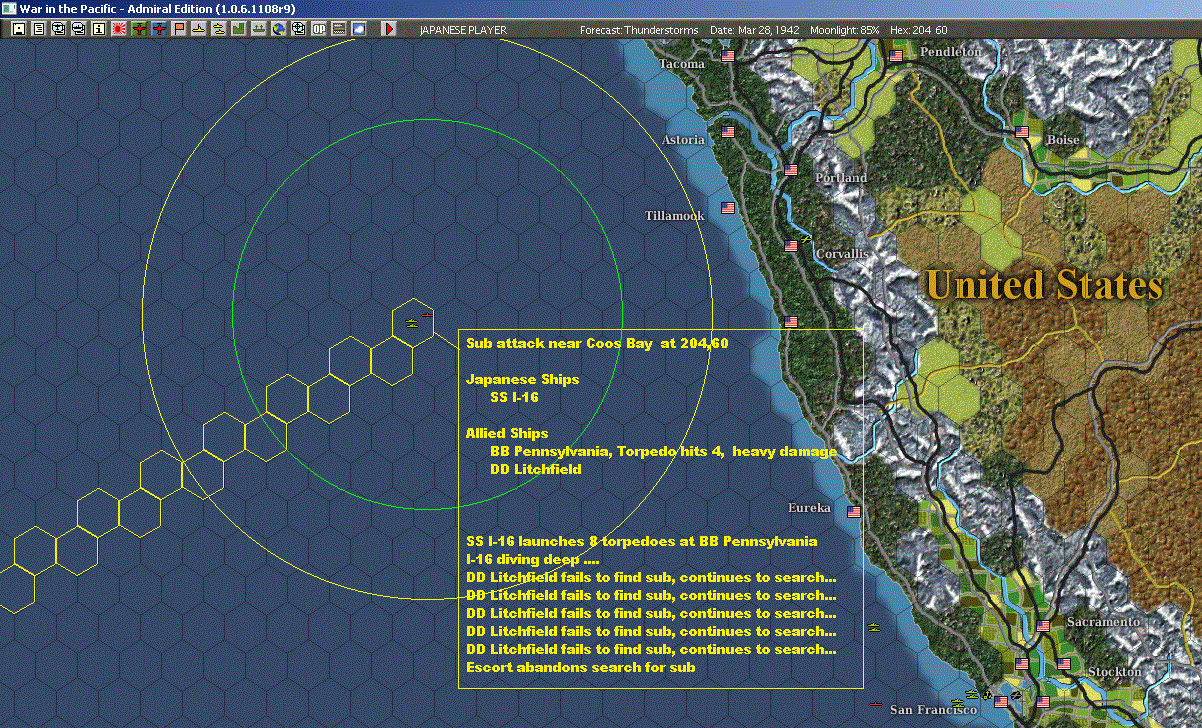Screen dimensions: 1202x728
Task: Click the US flag at Tacoma
Action: [x=728, y=56]
